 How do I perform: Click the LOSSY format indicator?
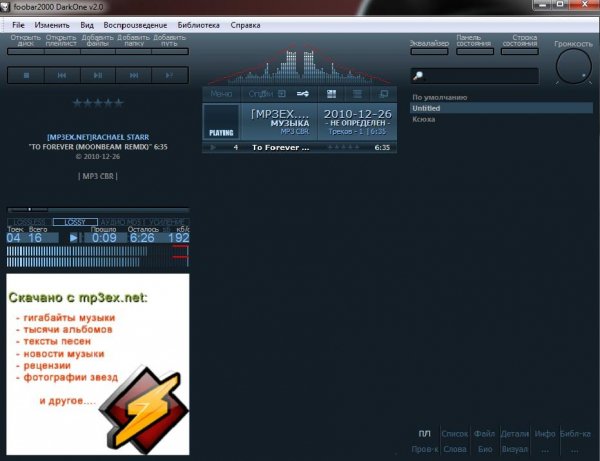[x=75, y=222]
